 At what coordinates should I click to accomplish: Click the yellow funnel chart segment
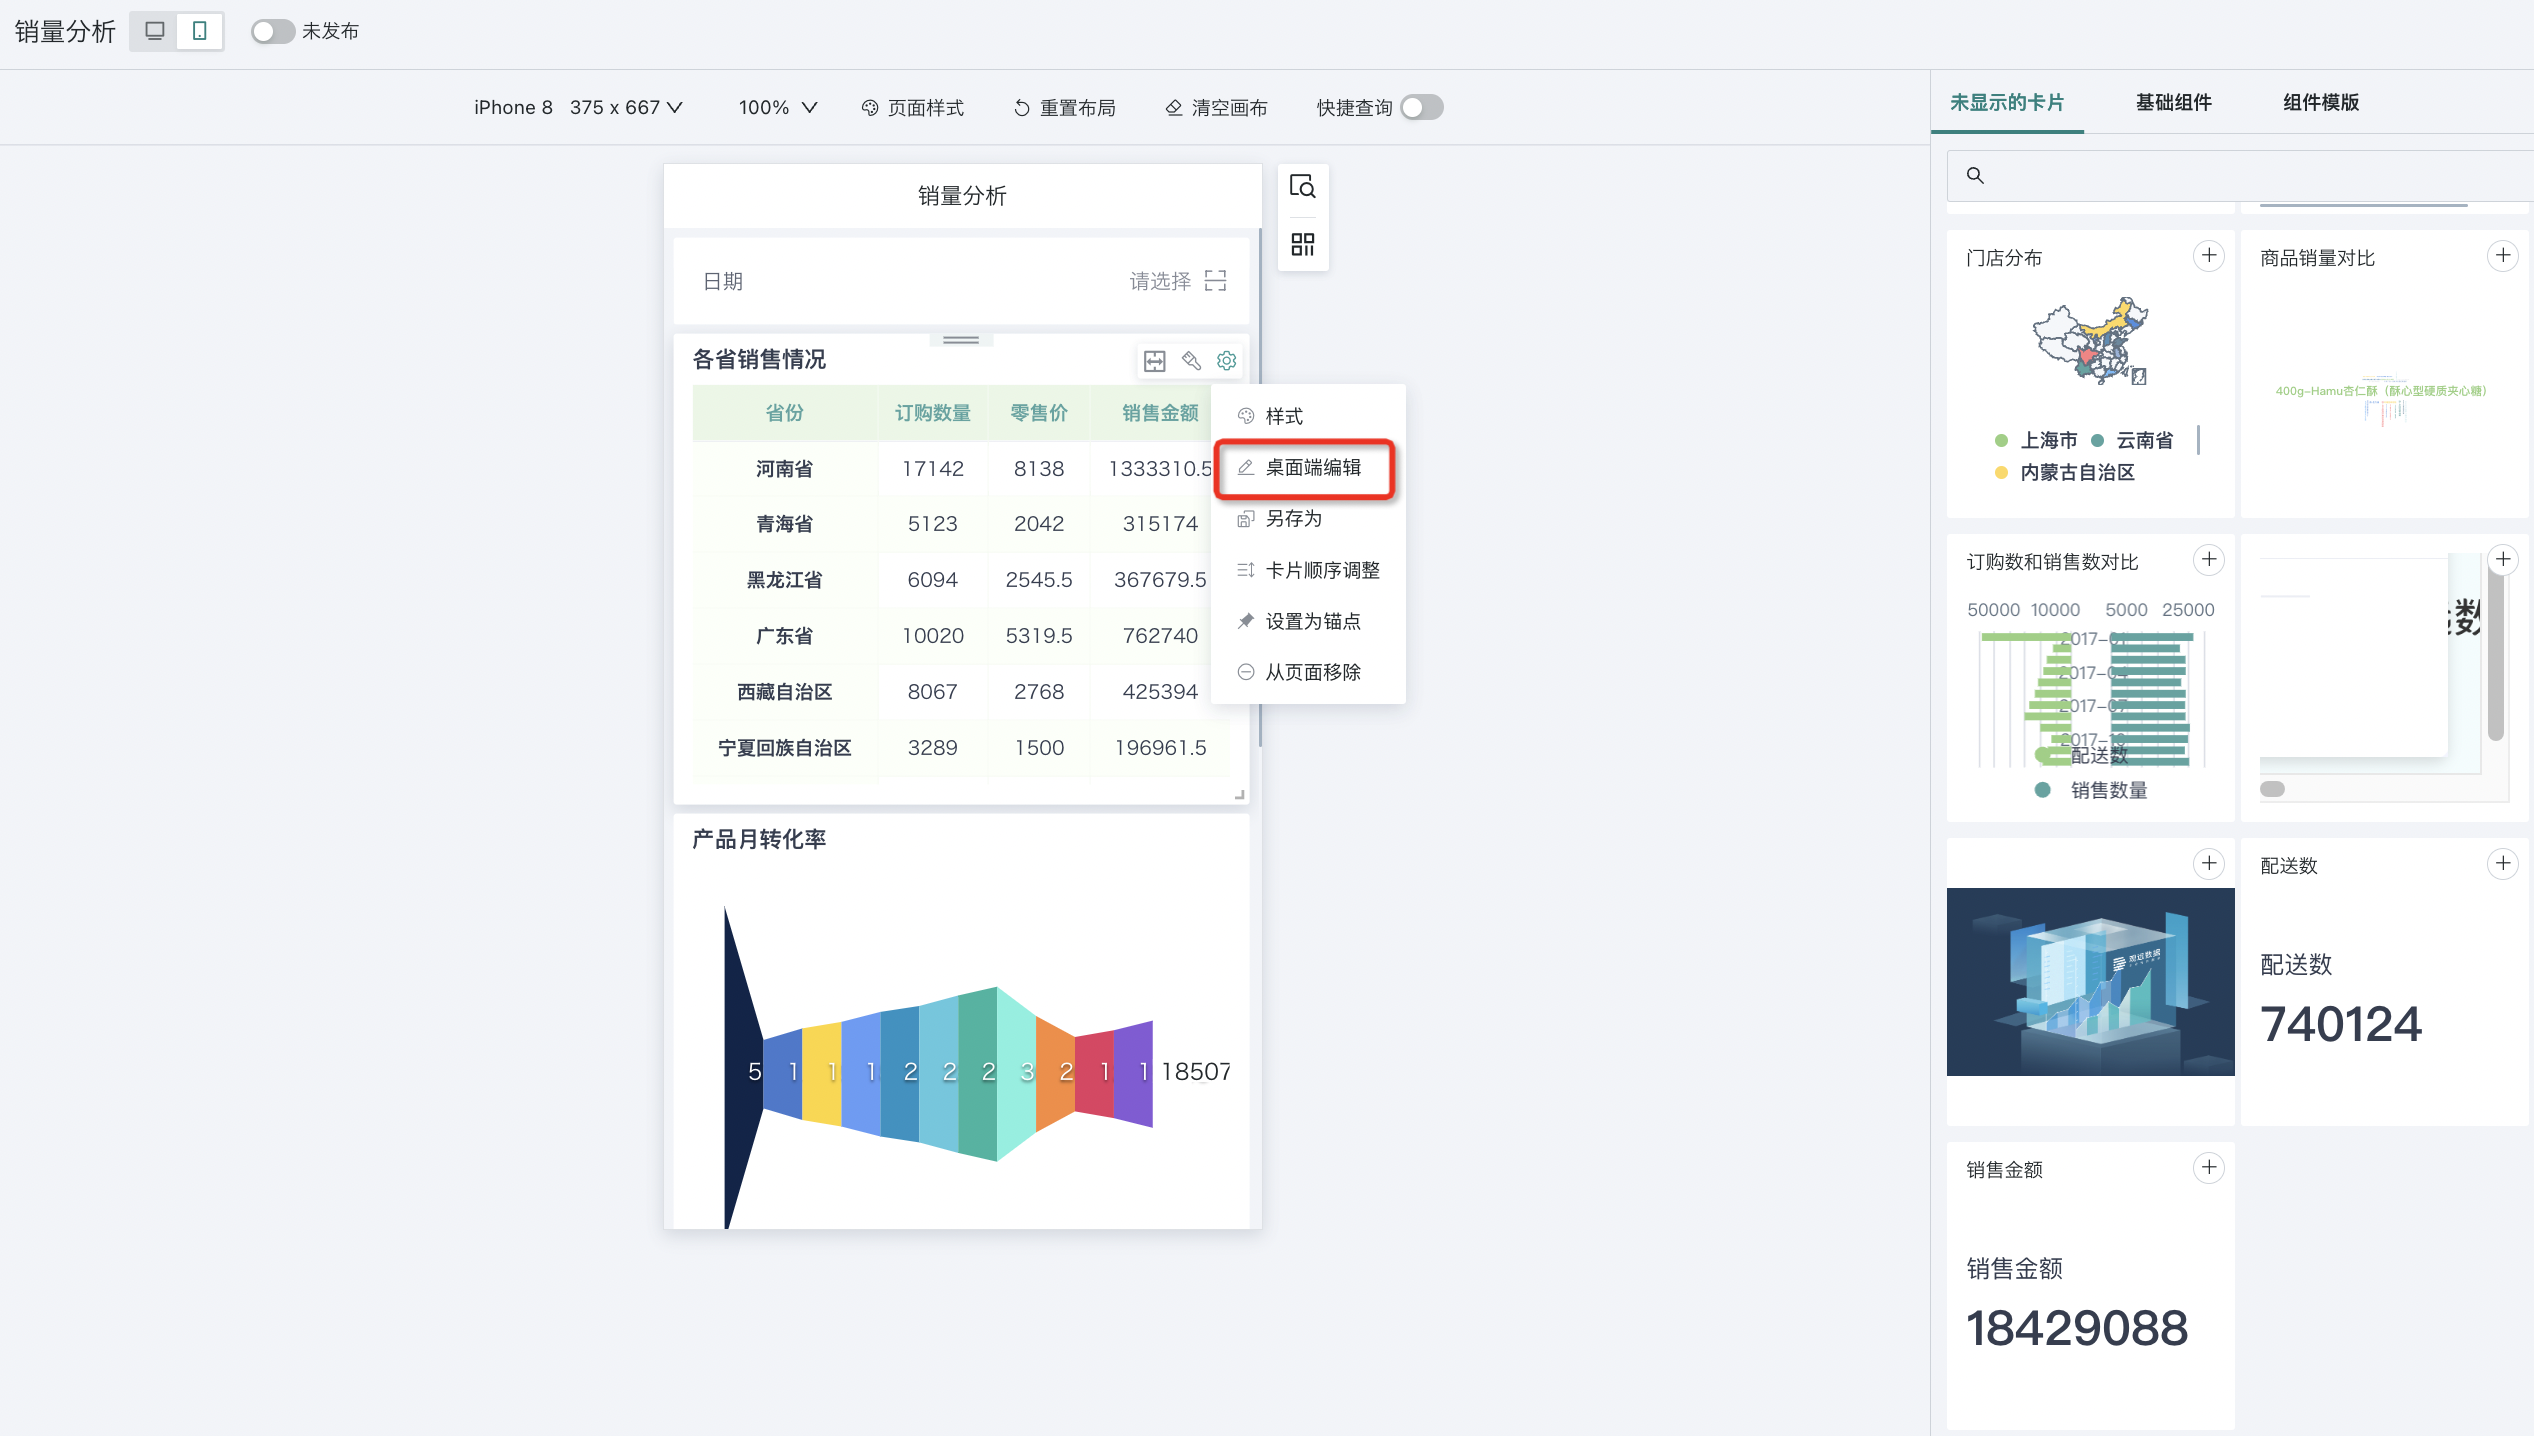click(822, 1073)
